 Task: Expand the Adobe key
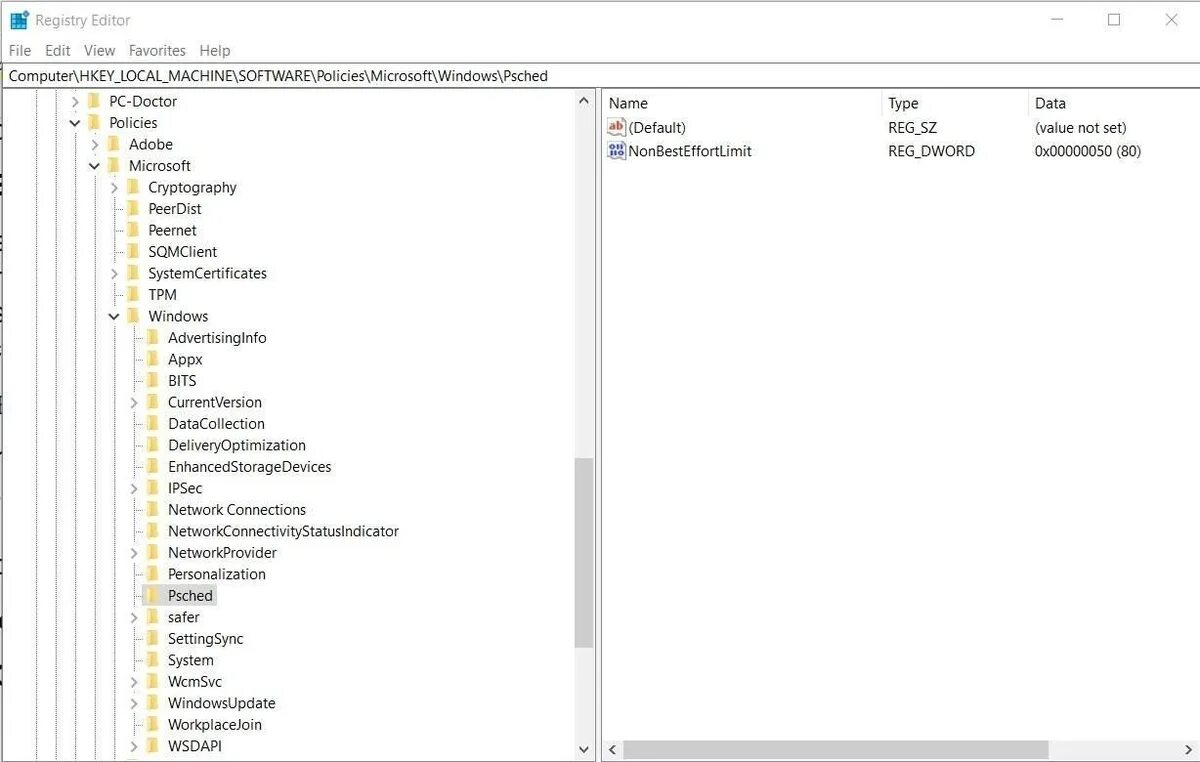[x=95, y=145]
